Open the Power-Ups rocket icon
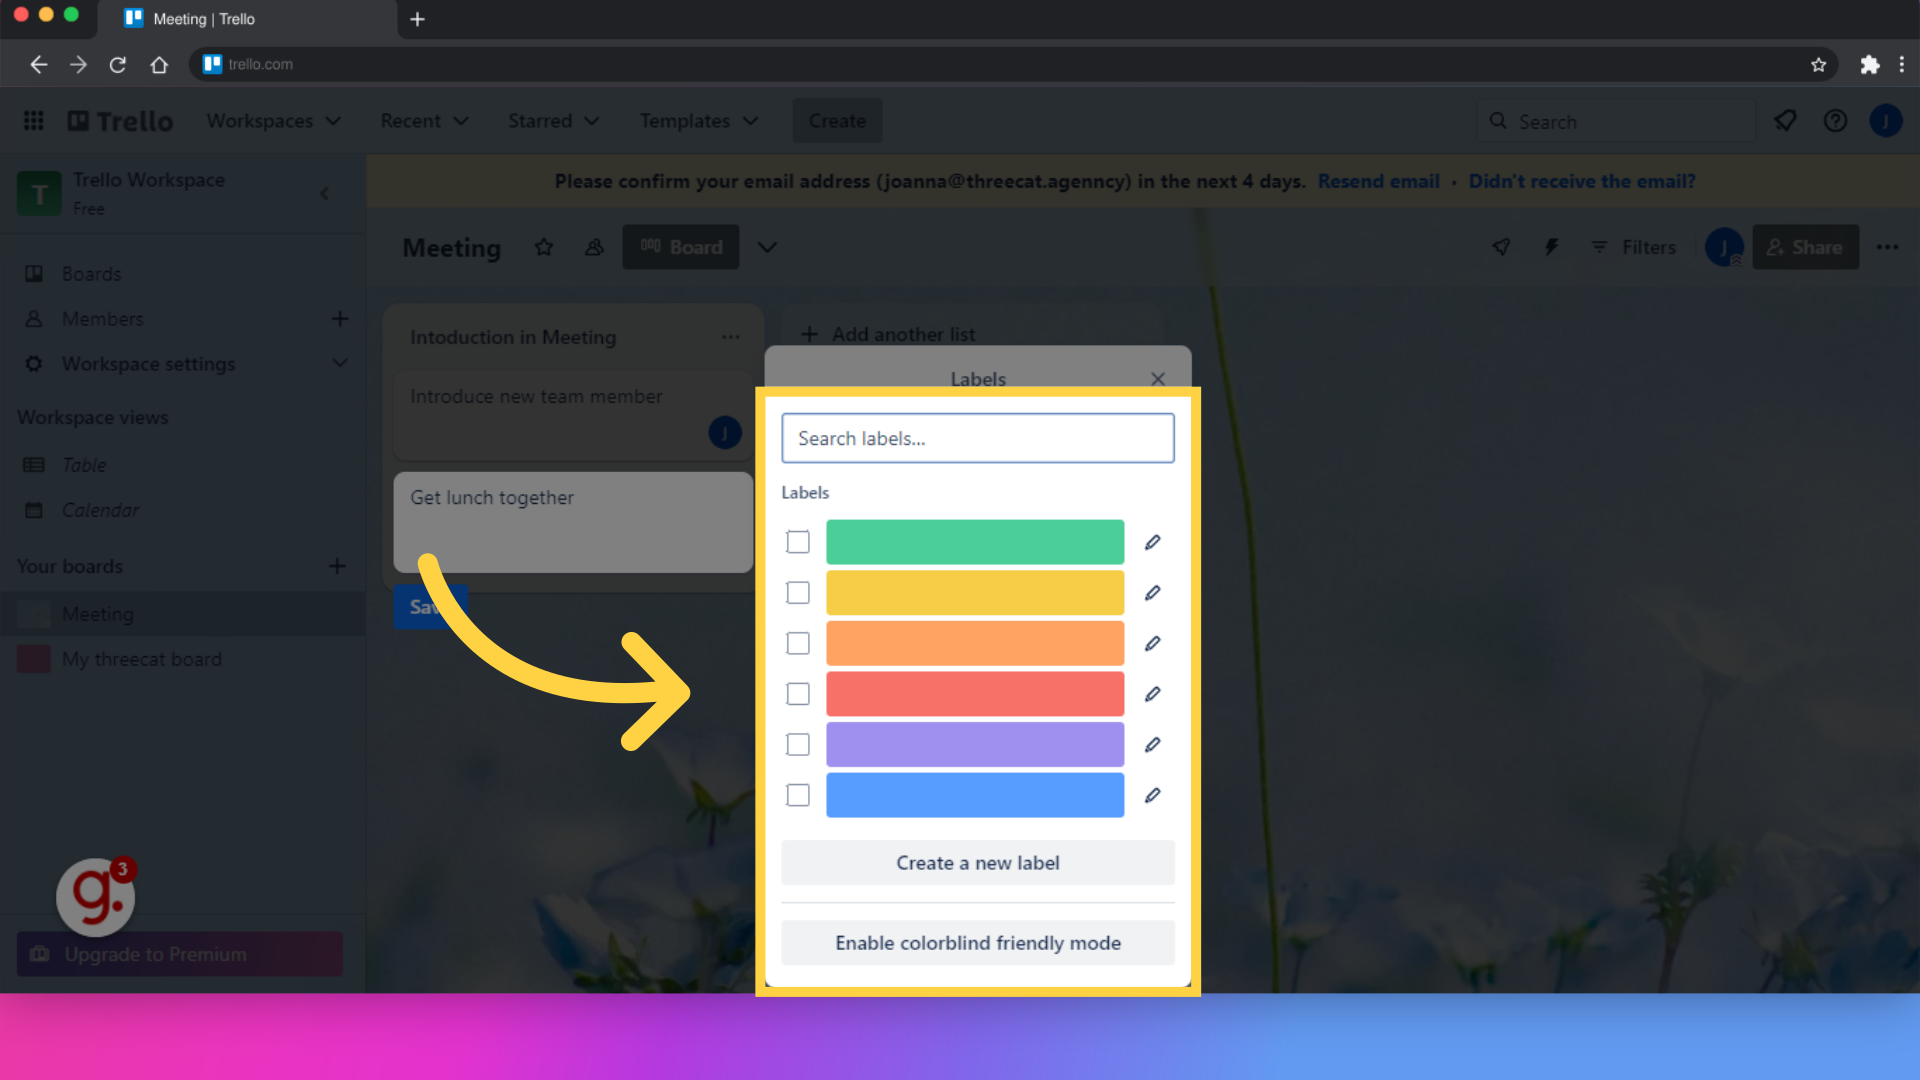The image size is (1920, 1080). tap(1501, 247)
